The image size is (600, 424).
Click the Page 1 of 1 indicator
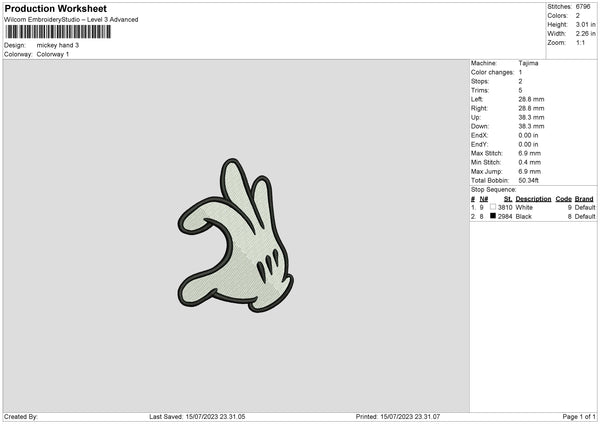579,417
